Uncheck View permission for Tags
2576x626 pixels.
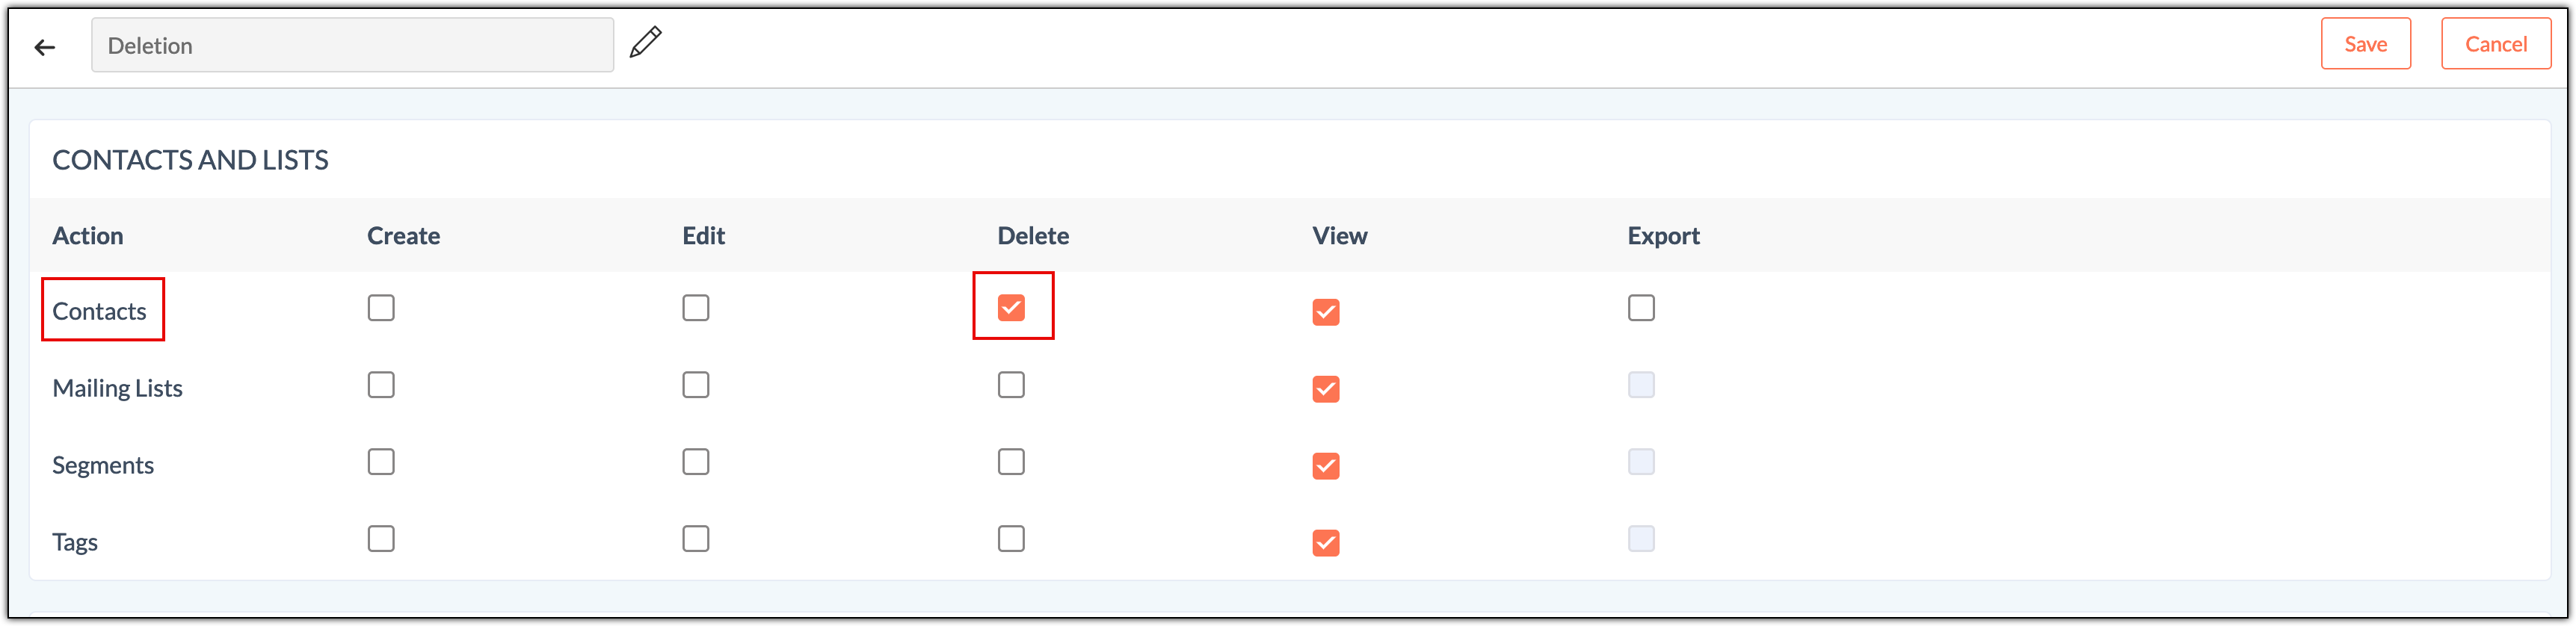tap(1326, 544)
